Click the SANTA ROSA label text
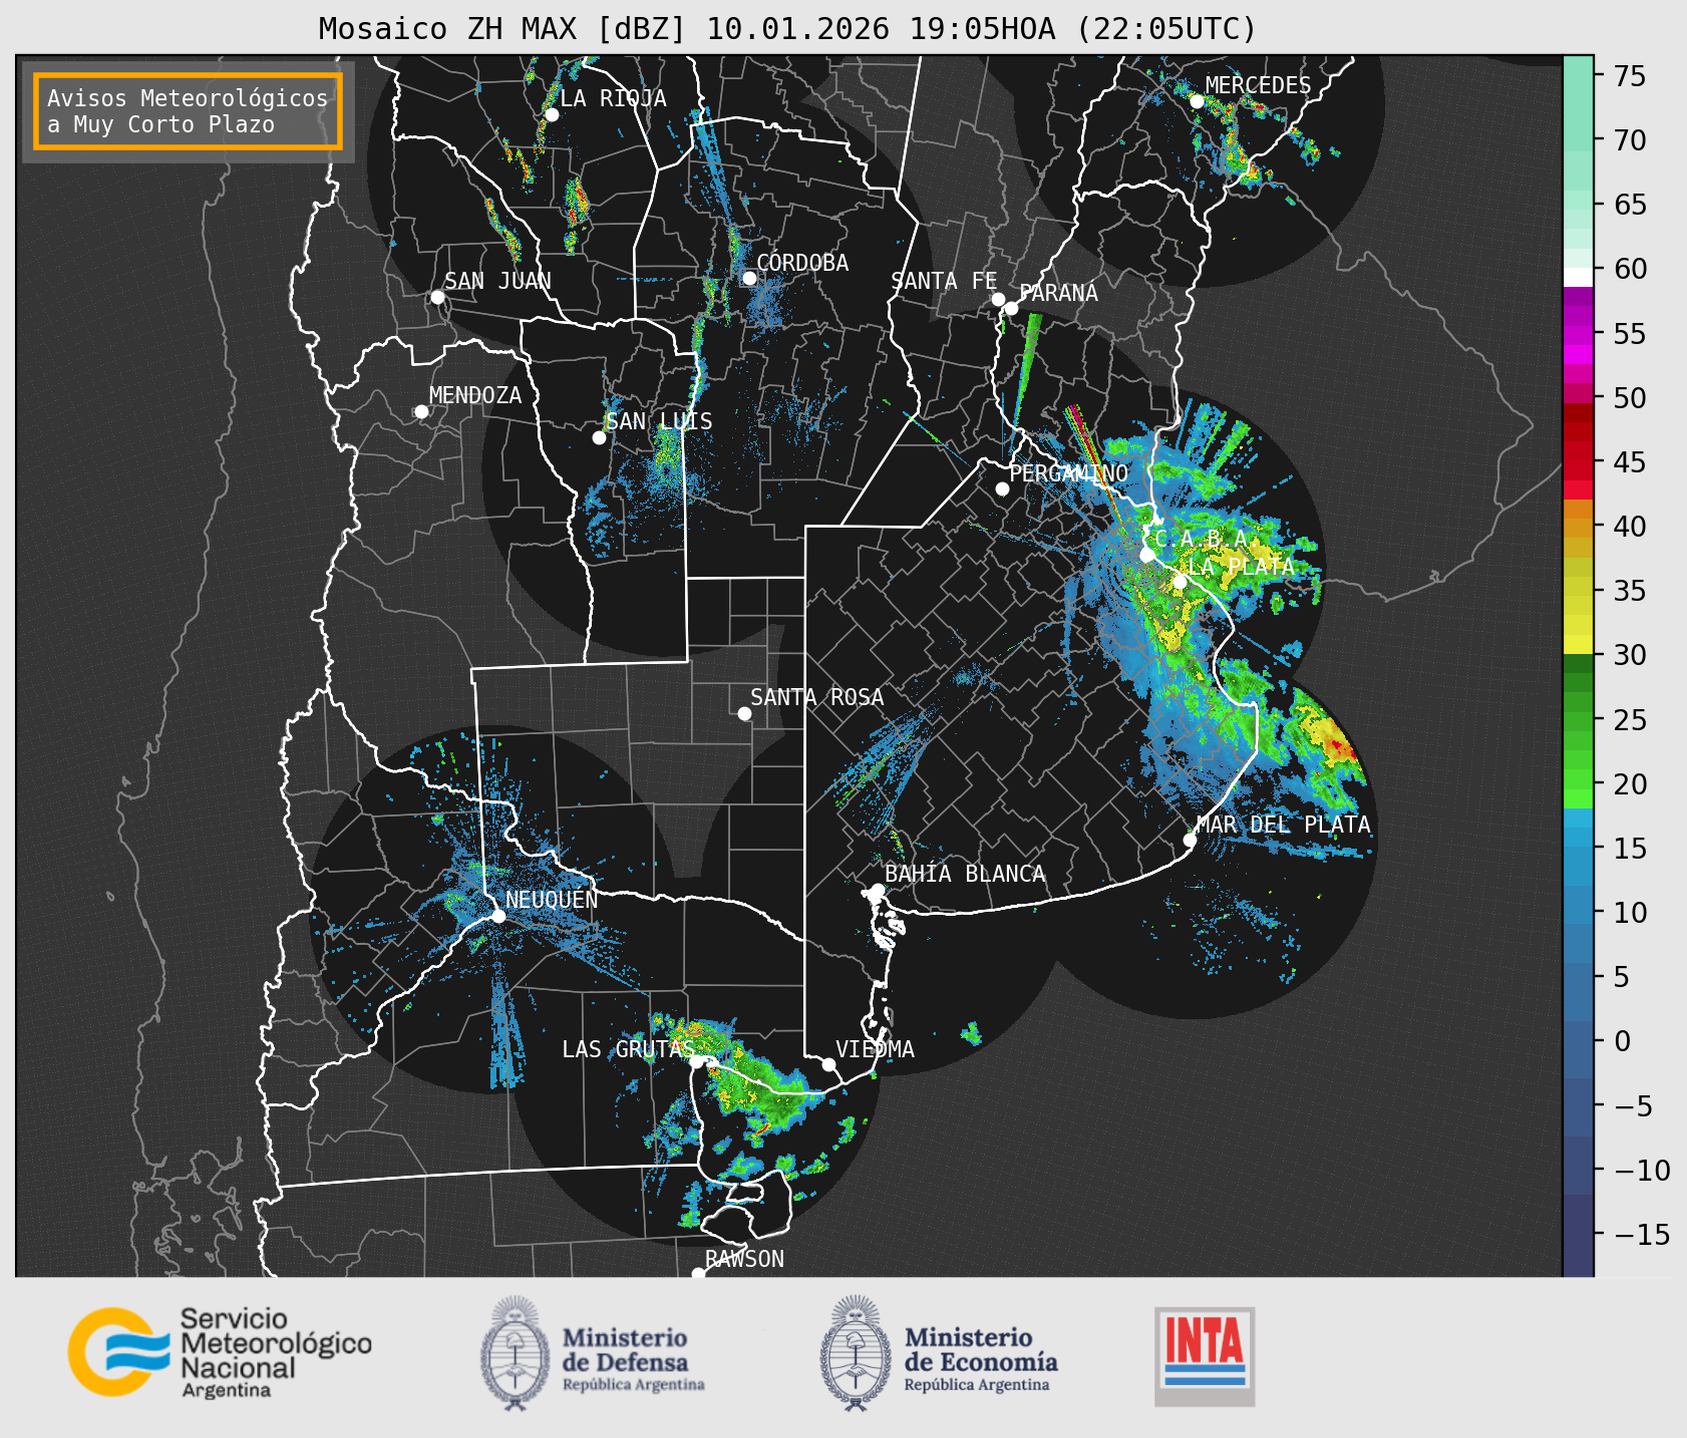This screenshot has height=1438, width=1687. 817,697
